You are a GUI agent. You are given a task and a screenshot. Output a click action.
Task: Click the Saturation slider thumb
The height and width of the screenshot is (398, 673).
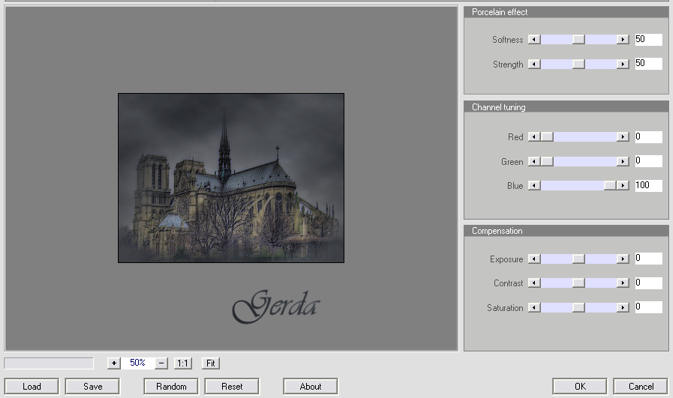[579, 307]
